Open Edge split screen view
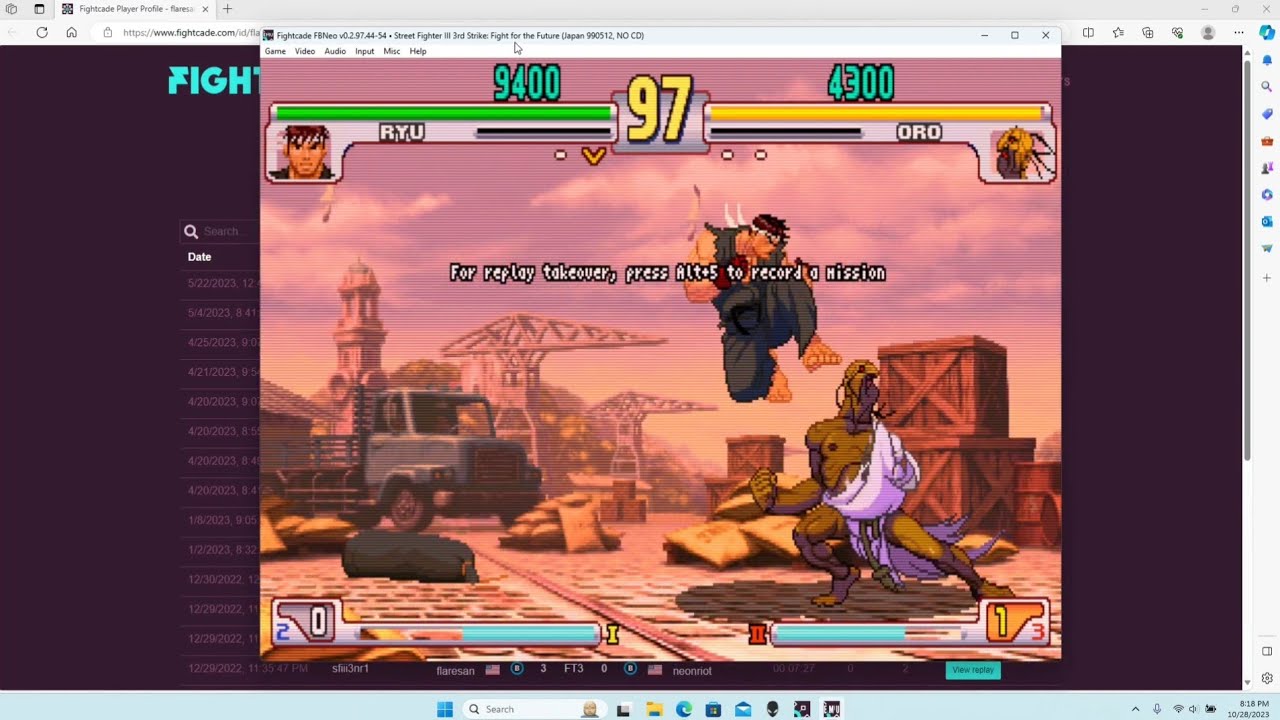 pos(1088,32)
